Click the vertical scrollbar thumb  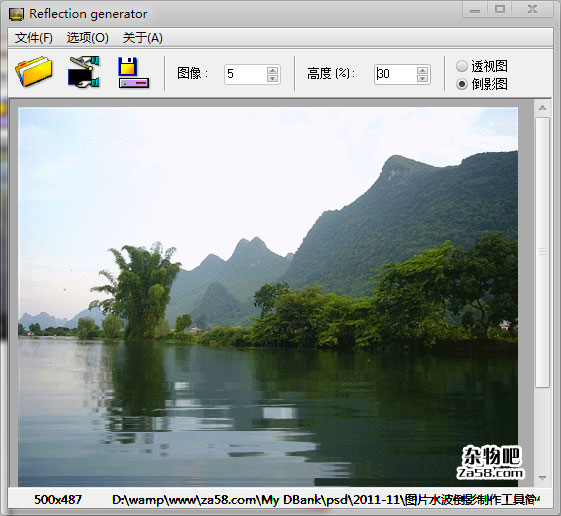542,252
